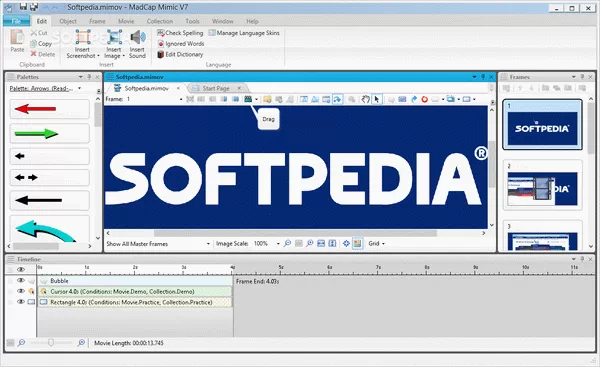Click the timeline zoom-in magnifier icon
This screenshot has width=600, height=367.
[81, 343]
